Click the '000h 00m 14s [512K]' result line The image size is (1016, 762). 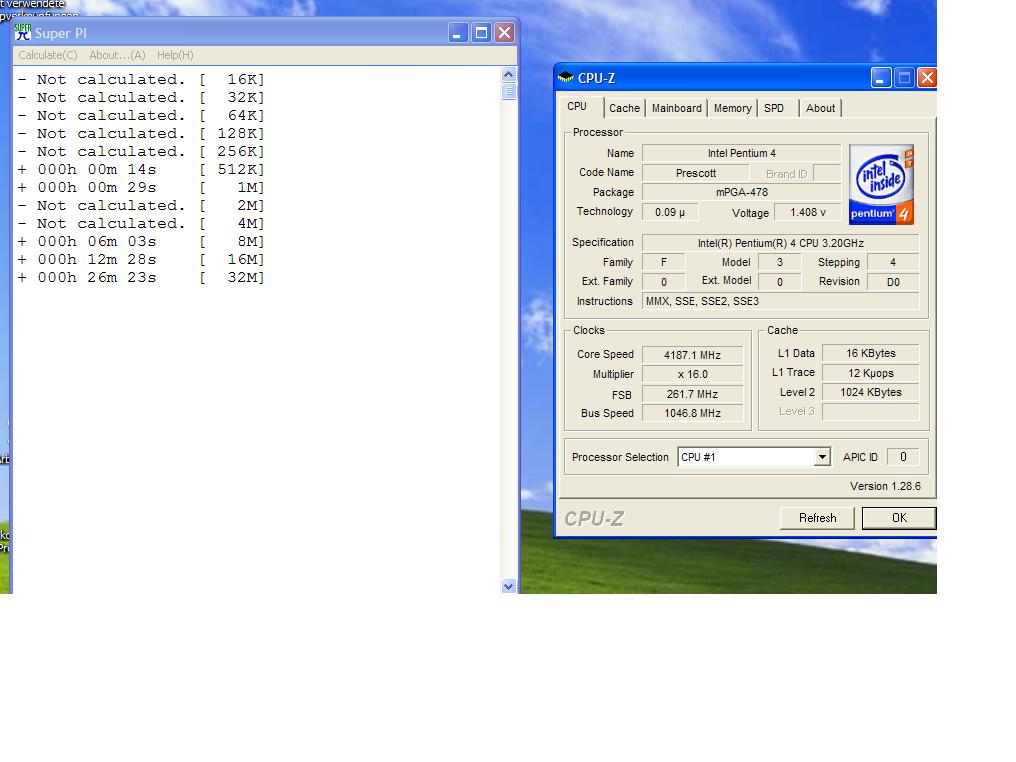[141, 169]
